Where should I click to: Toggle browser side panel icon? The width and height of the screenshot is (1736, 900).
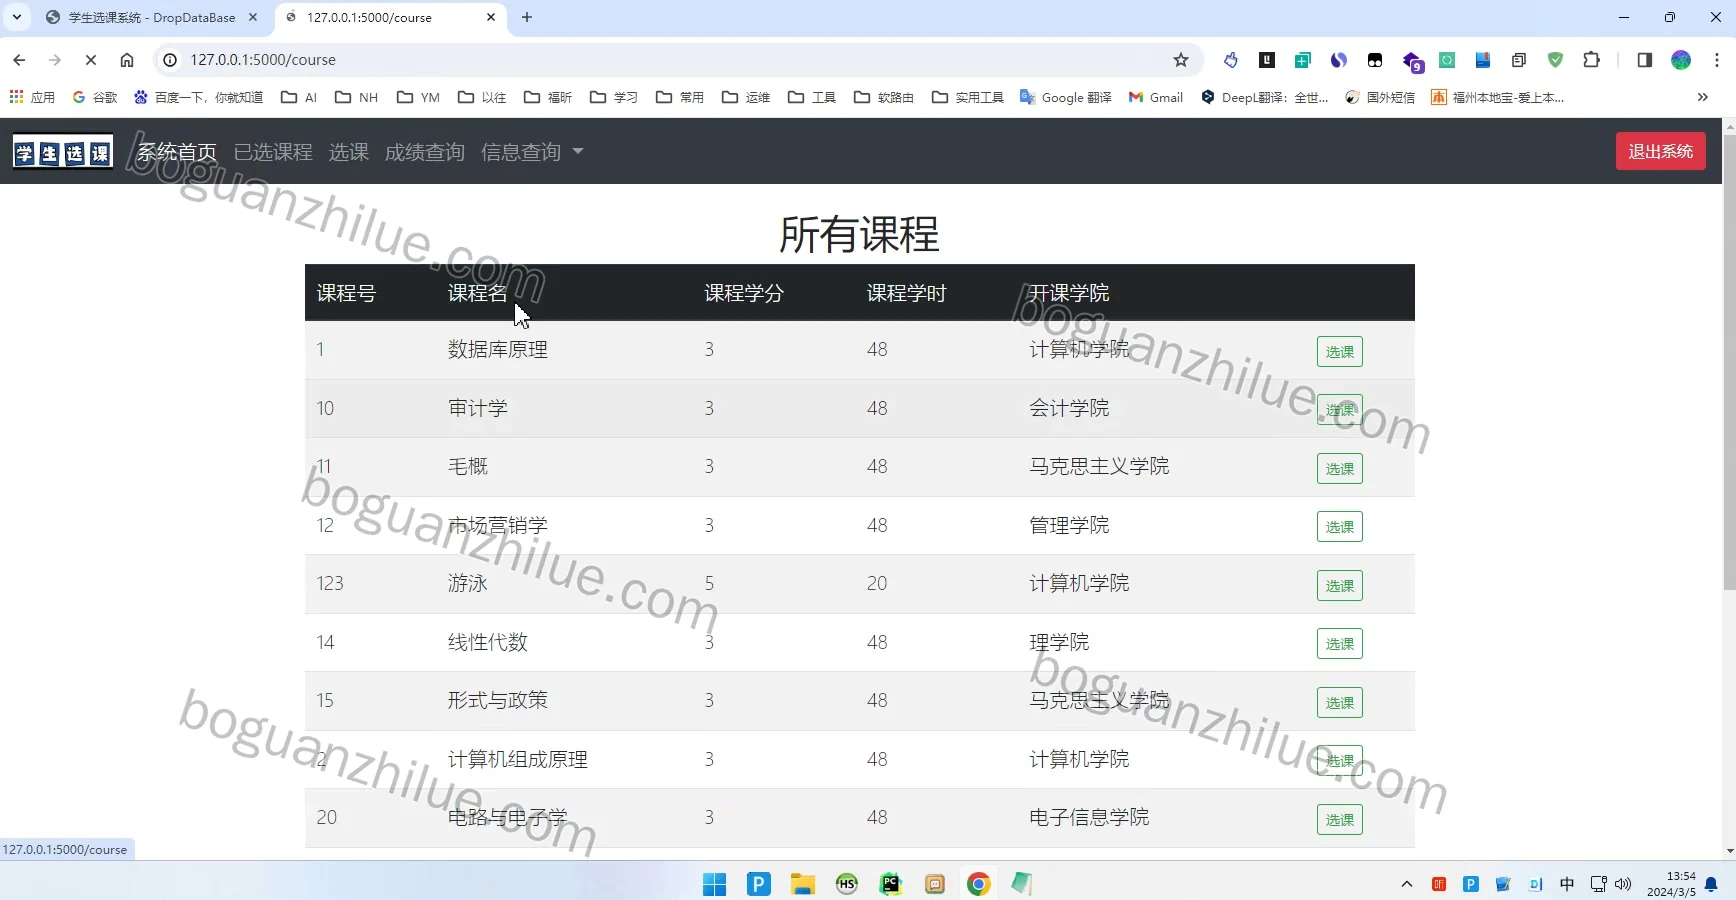[x=1644, y=60]
